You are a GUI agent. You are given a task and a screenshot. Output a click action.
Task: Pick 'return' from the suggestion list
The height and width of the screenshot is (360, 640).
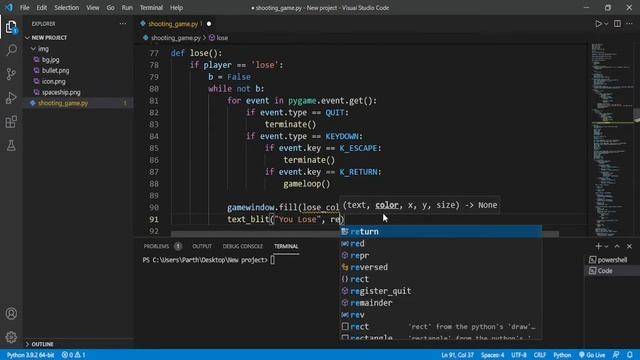click(x=441, y=231)
